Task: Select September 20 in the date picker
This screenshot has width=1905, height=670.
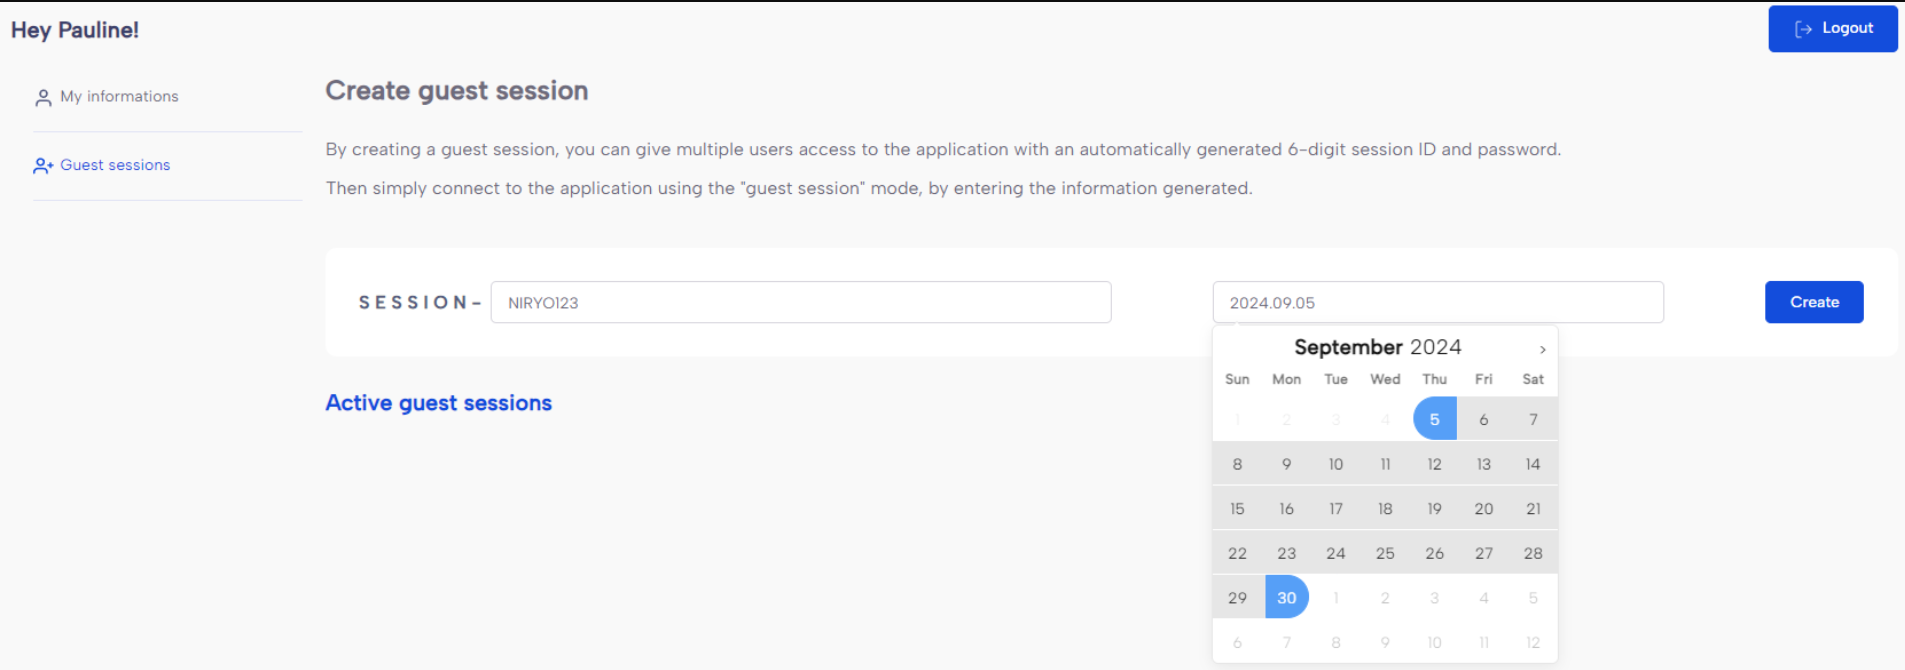Action: tap(1483, 509)
